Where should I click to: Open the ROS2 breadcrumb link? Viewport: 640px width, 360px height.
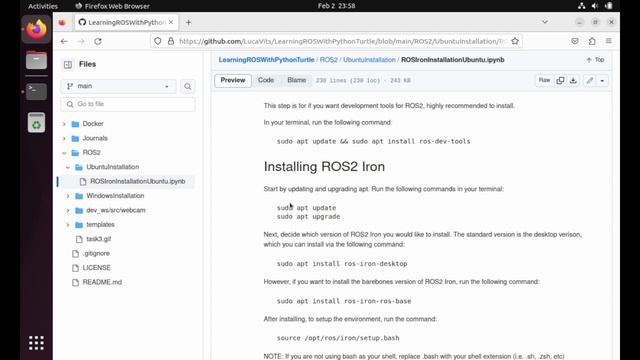tap(329, 60)
